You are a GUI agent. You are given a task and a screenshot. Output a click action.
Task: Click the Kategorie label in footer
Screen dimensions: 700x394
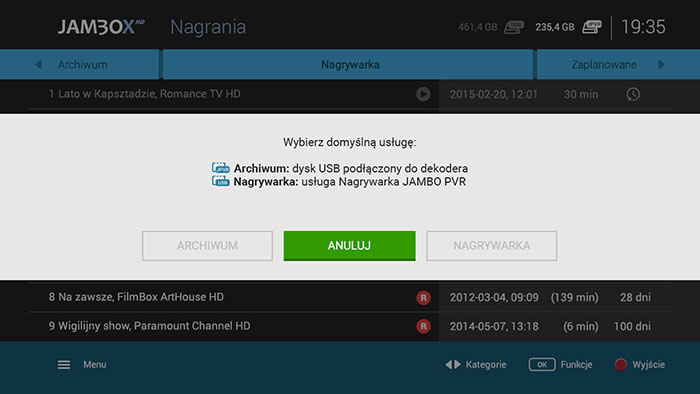tap(486, 365)
